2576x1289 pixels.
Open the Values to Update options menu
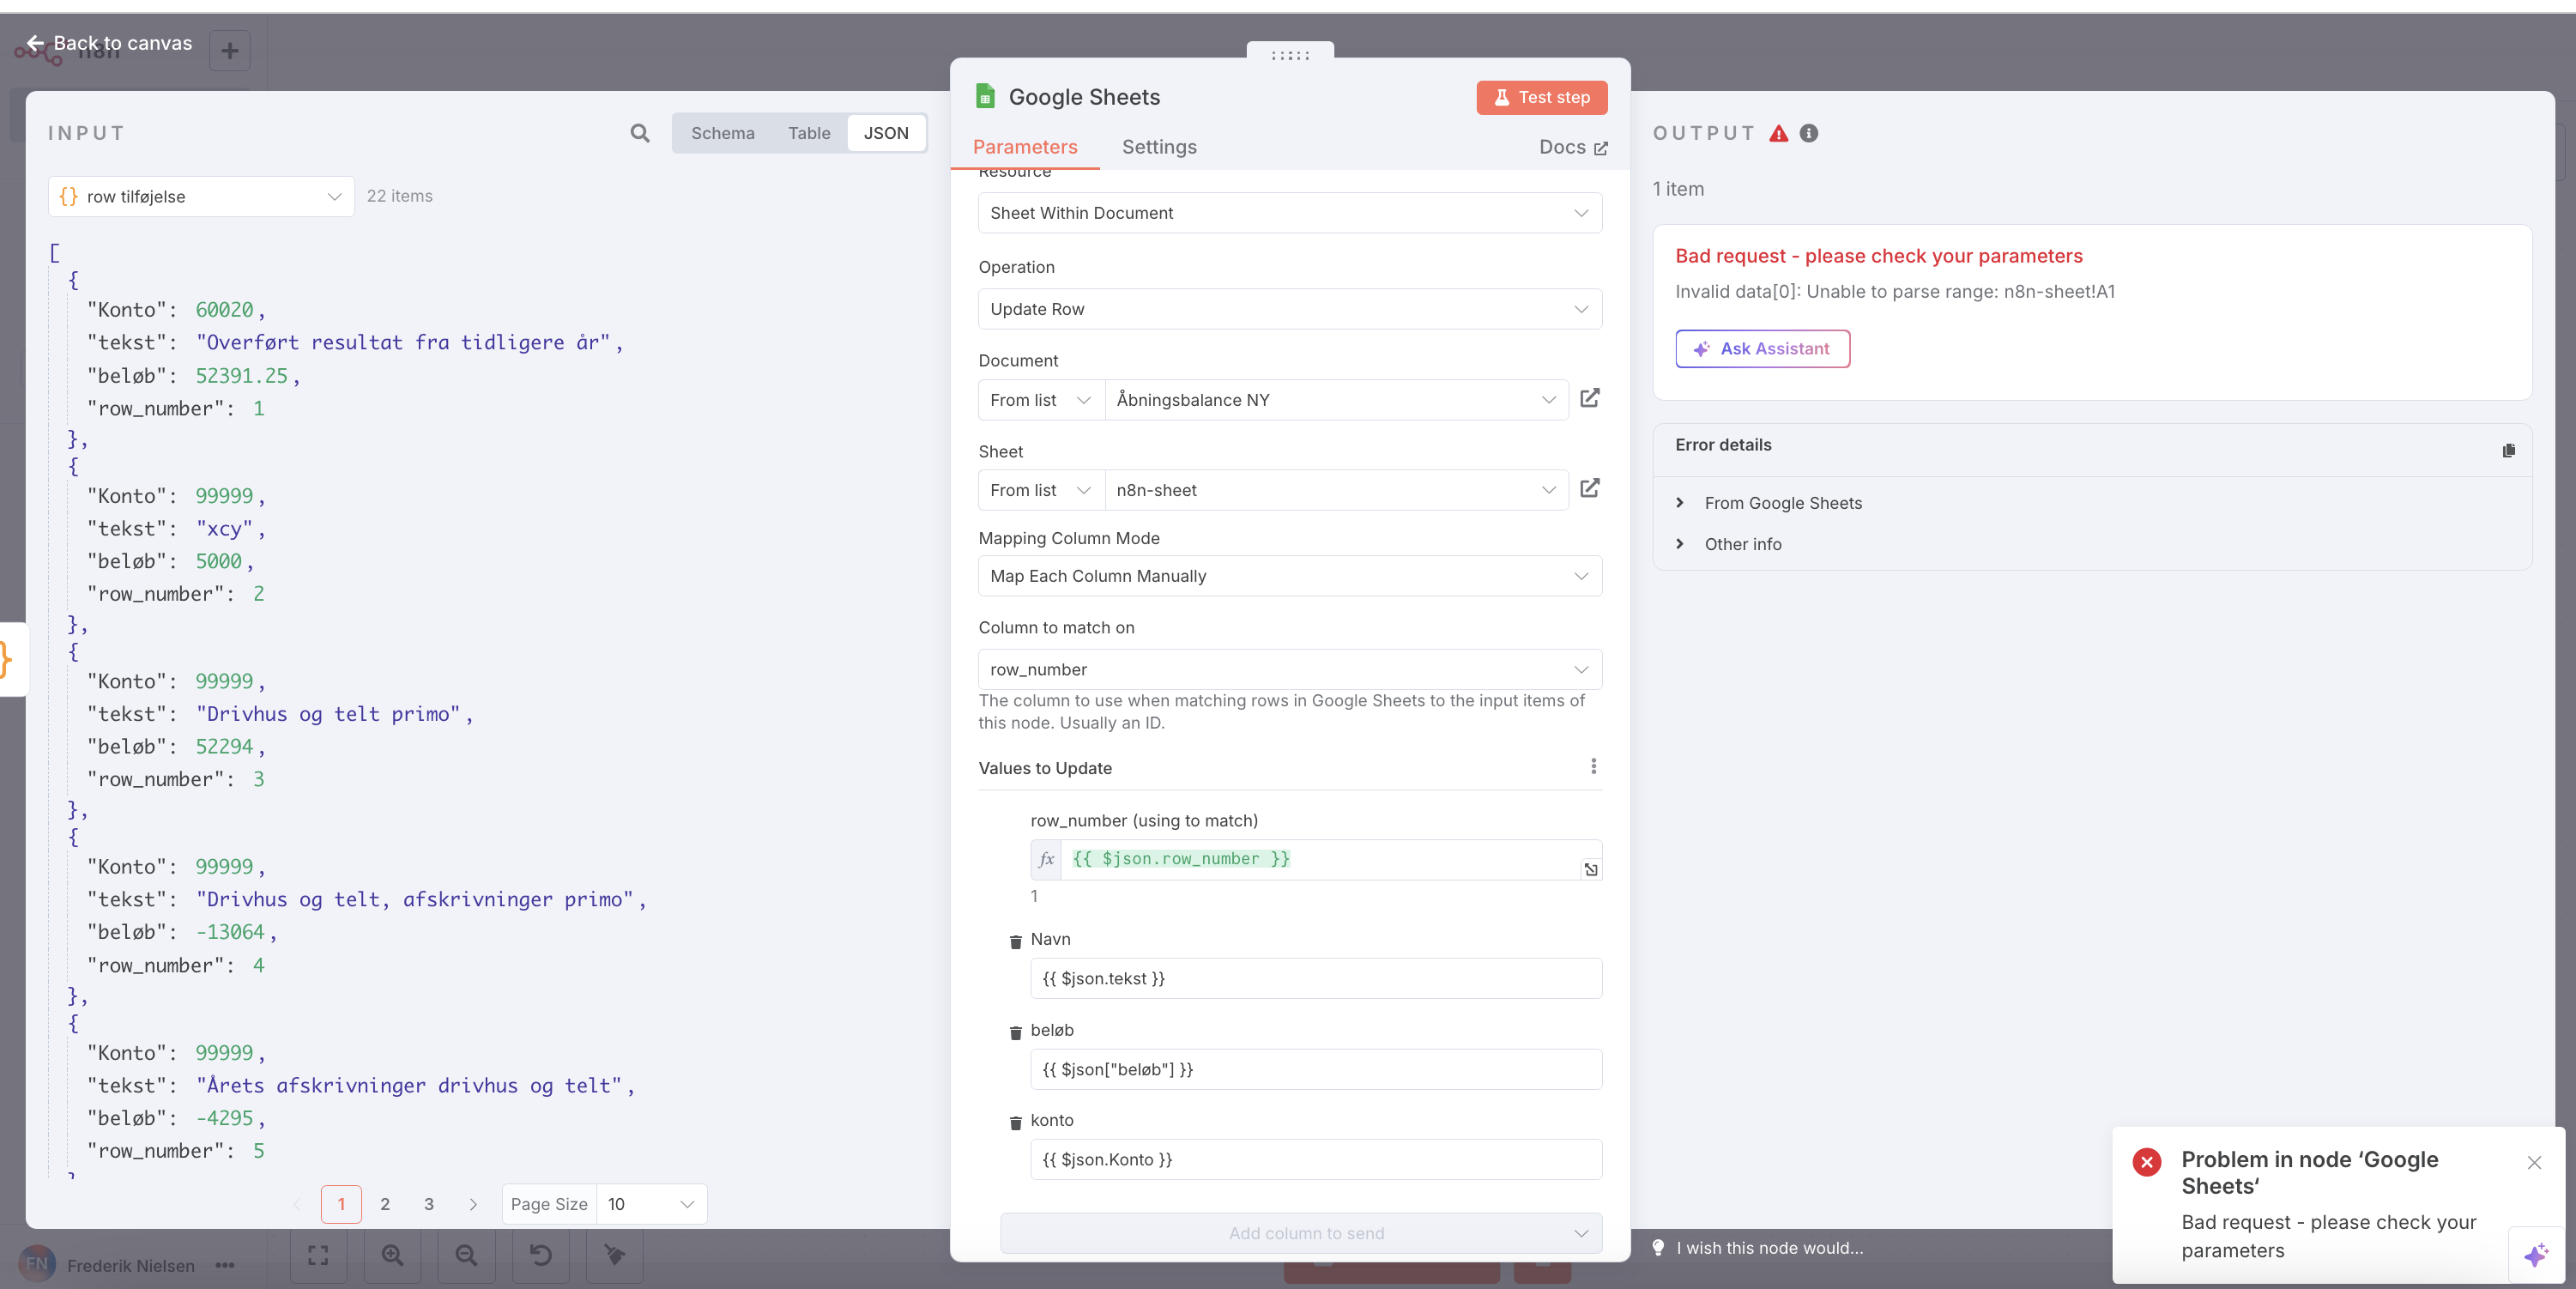tap(1593, 766)
